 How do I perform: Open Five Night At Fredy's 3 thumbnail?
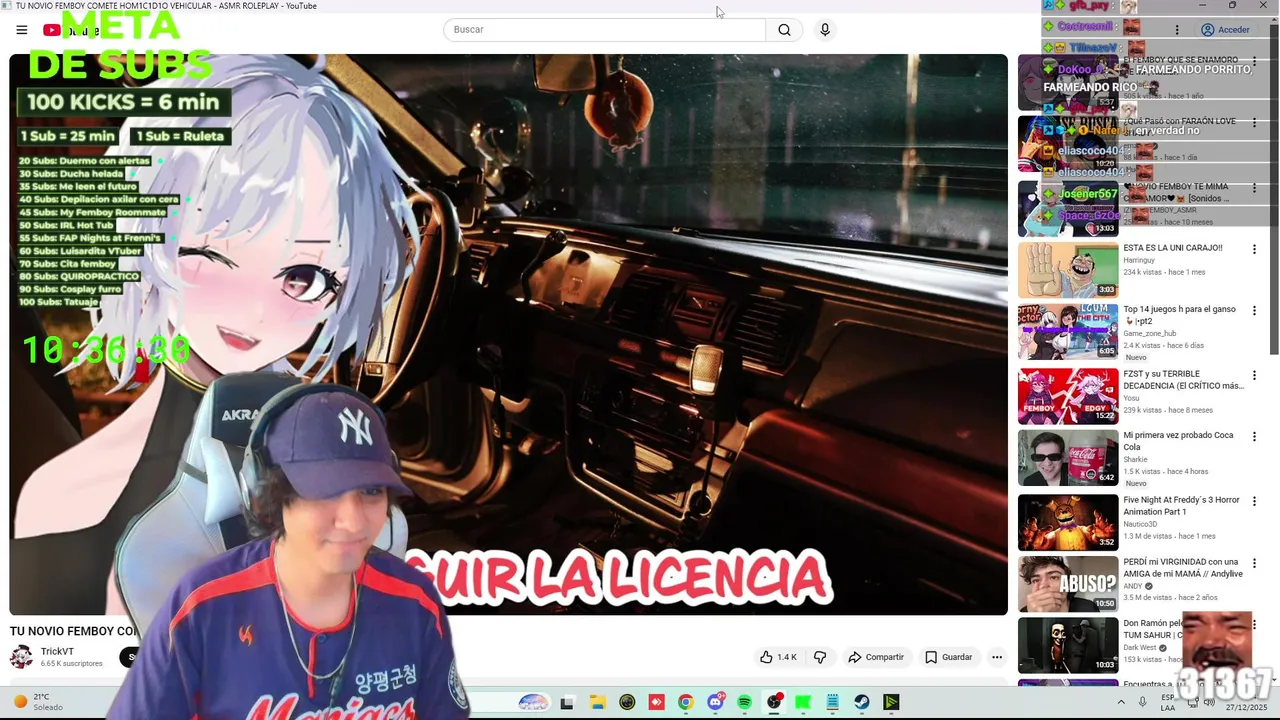point(1068,522)
